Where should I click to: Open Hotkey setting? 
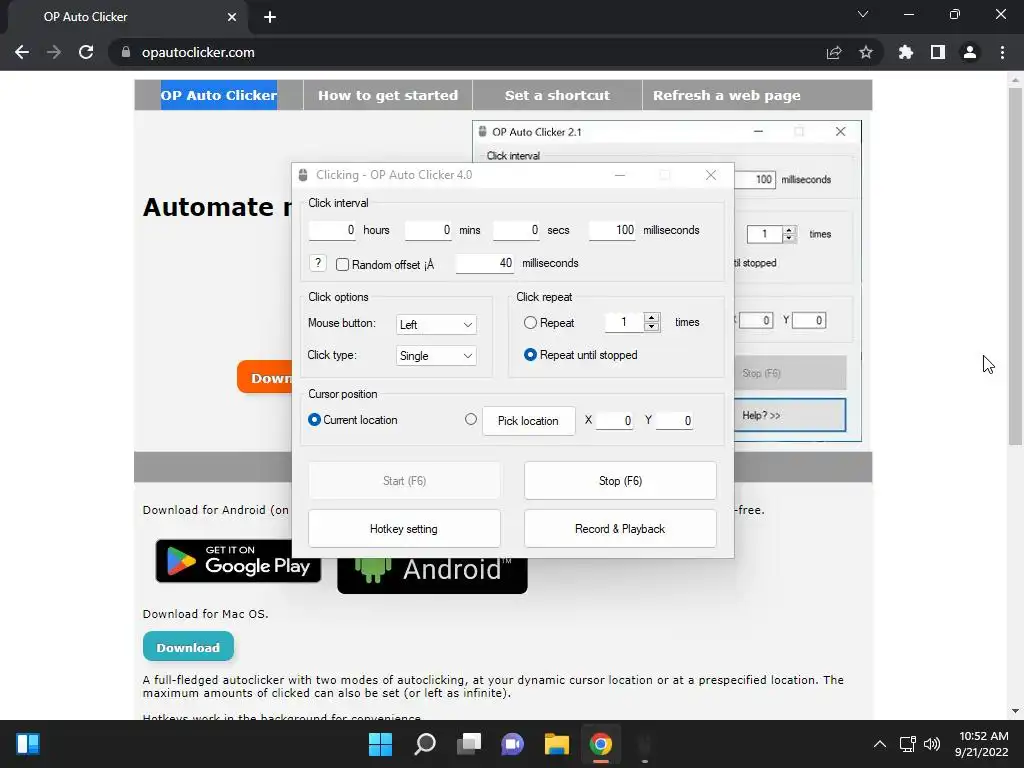pos(404,529)
